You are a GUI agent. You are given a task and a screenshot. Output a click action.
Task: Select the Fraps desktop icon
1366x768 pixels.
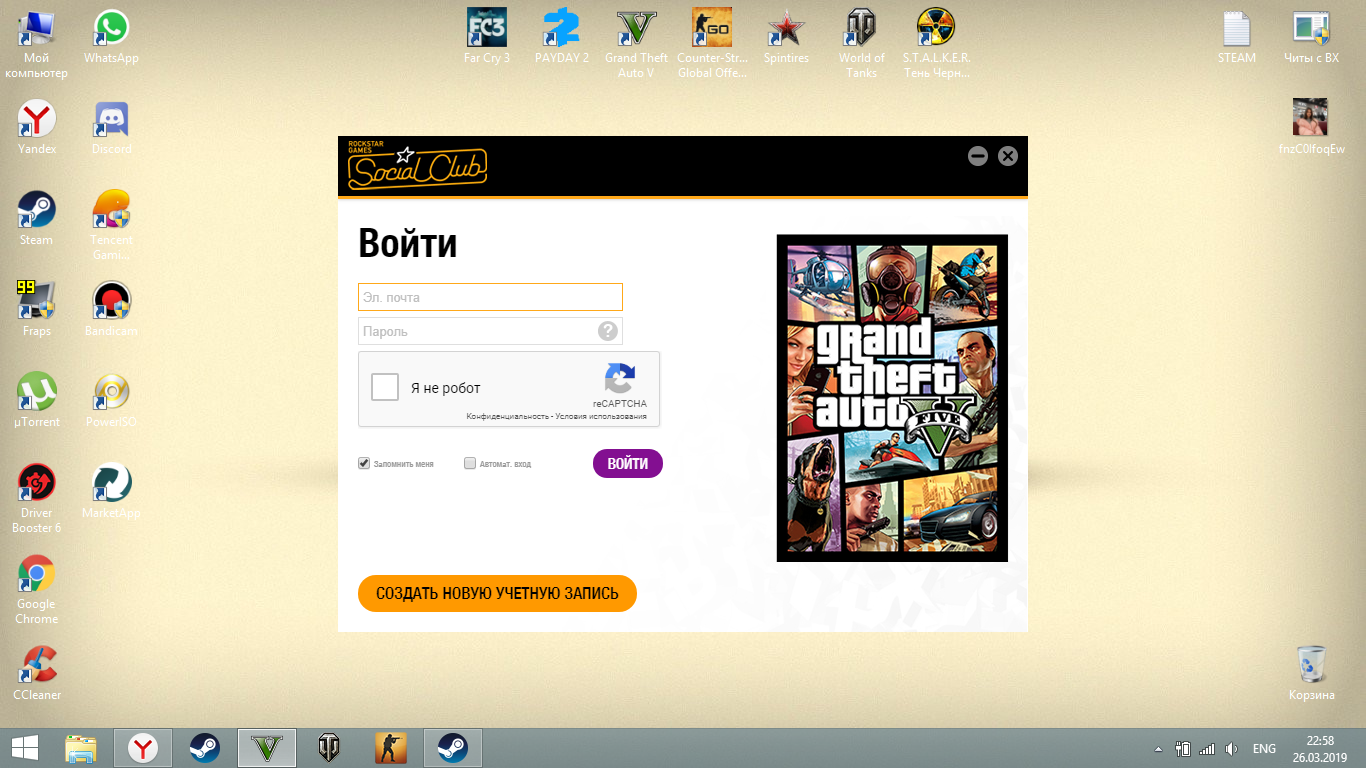(37, 310)
